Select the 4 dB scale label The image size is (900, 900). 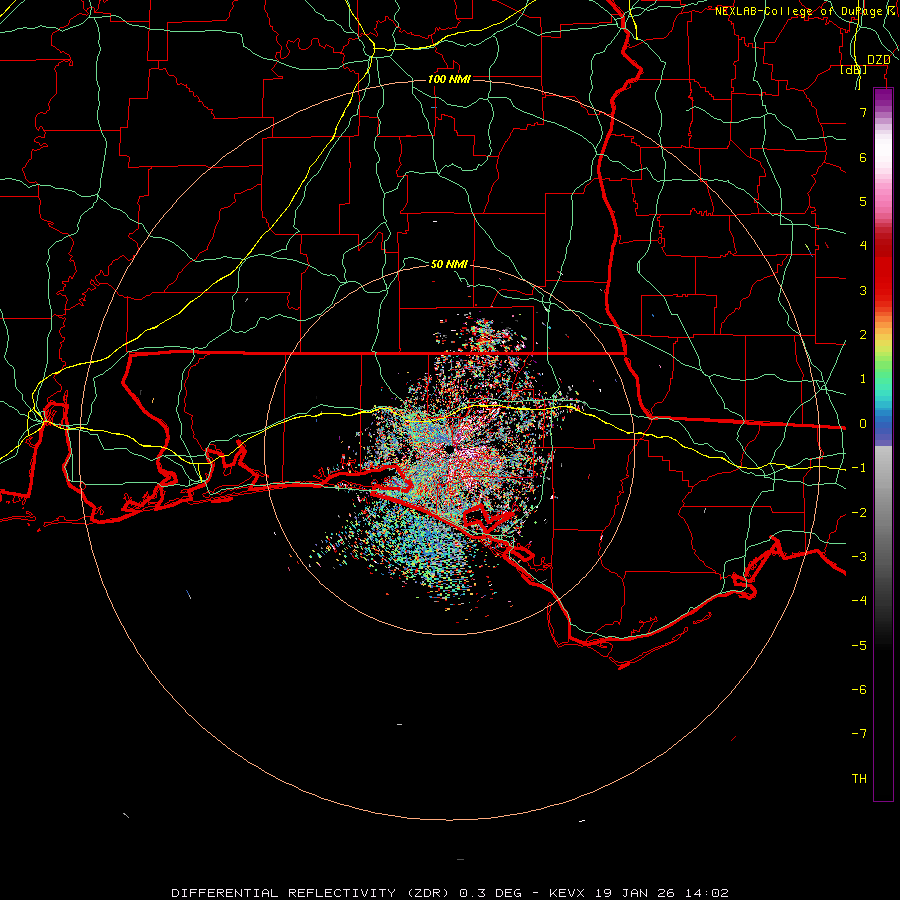pyautogui.click(x=863, y=246)
